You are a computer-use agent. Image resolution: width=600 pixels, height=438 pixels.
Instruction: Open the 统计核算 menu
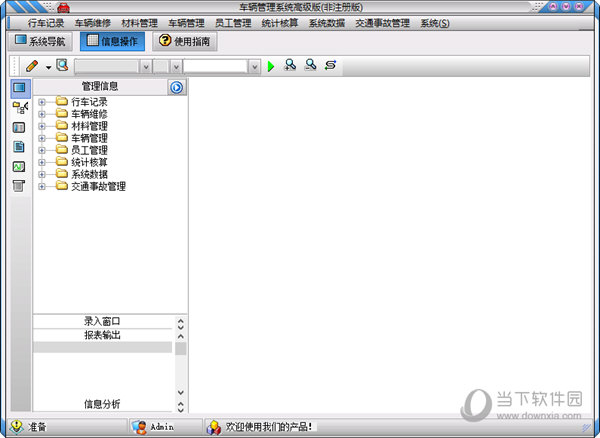[x=280, y=23]
